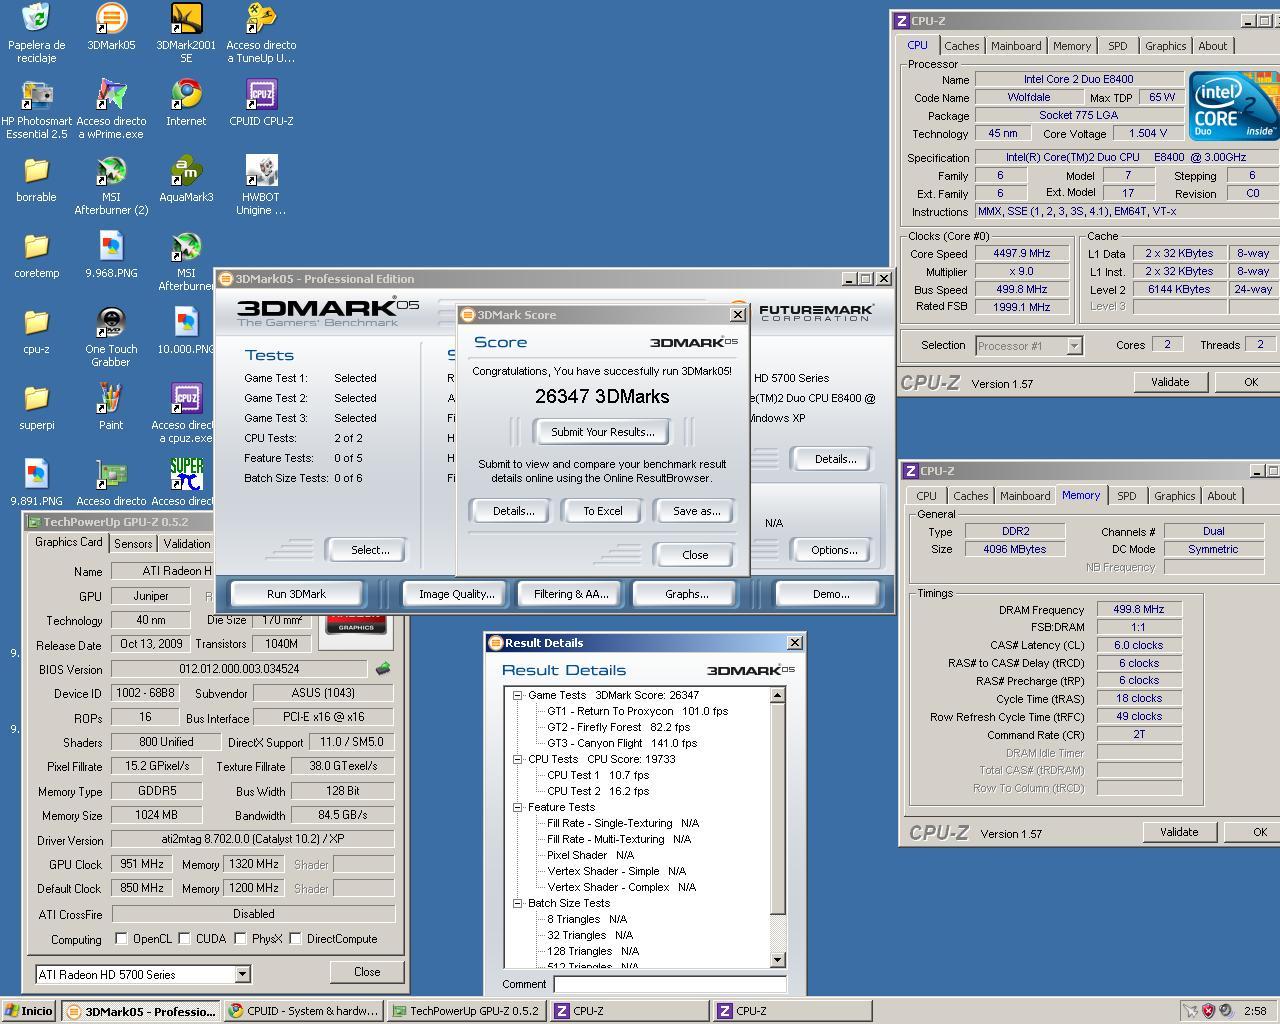1280x1024 pixels.
Task: Click Submit Your Results button
Action: 602,432
